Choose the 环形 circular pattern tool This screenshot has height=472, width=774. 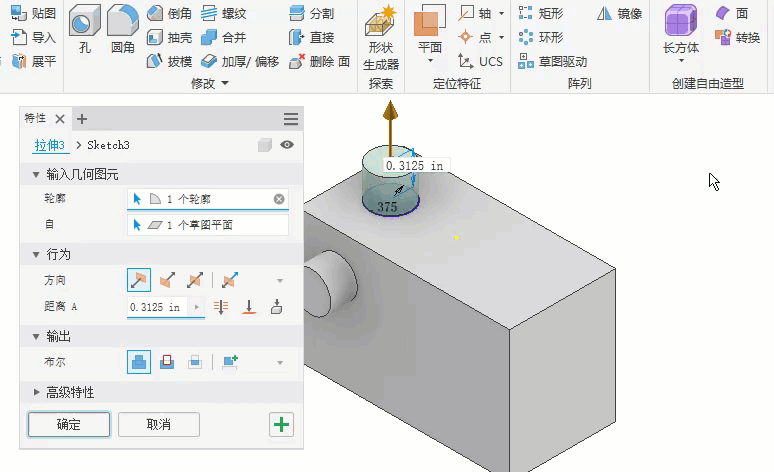[541, 38]
